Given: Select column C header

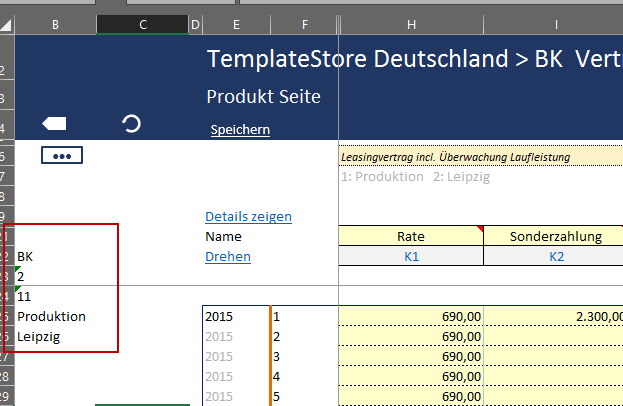Looking at the screenshot, I should tap(142, 24).
